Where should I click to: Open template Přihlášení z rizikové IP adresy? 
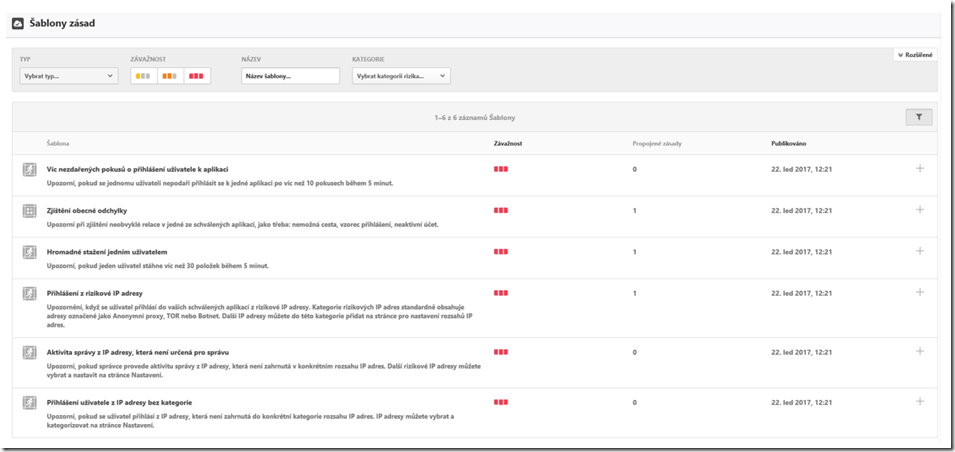click(94, 293)
